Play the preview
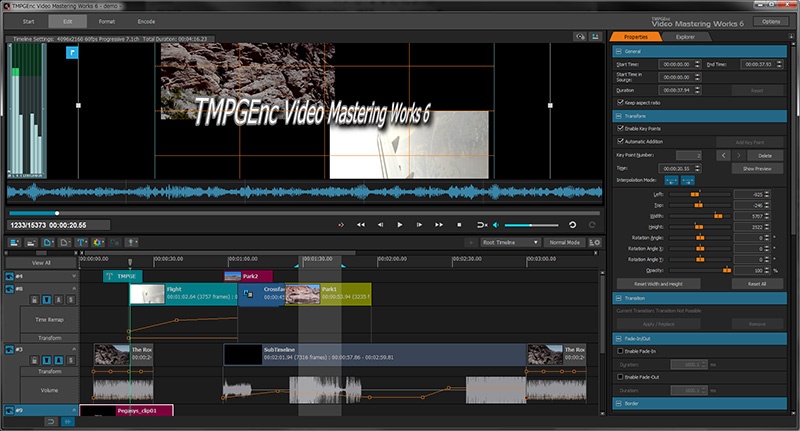The image size is (800, 431). [x=399, y=225]
